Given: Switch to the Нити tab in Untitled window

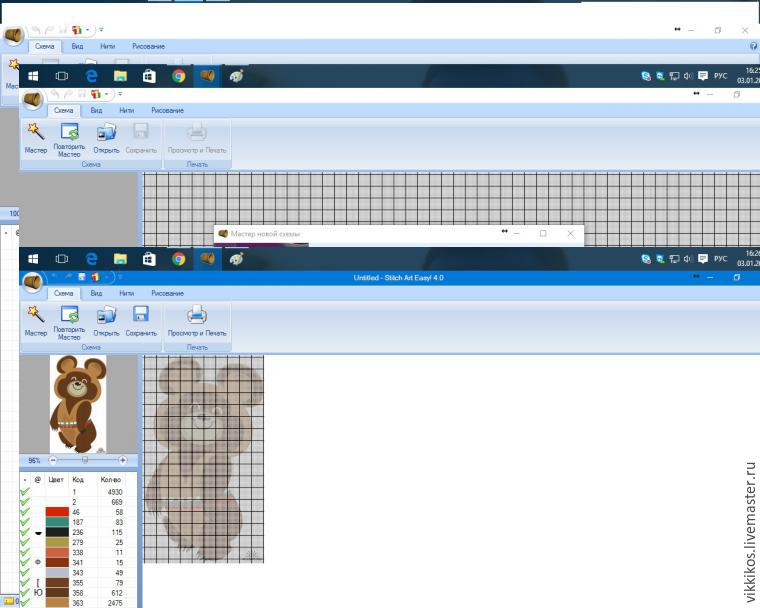Looking at the screenshot, I should [127, 293].
